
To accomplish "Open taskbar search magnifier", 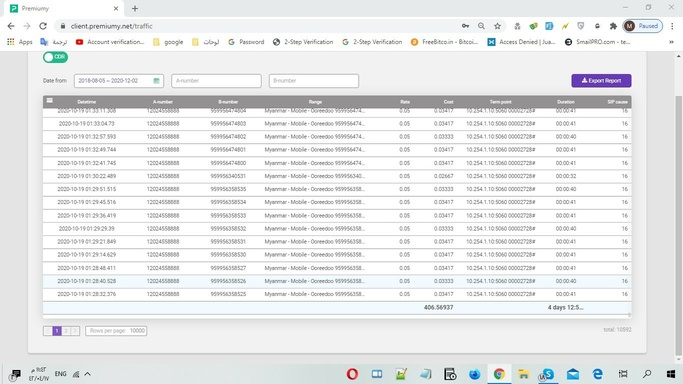I will (x=647, y=374).
